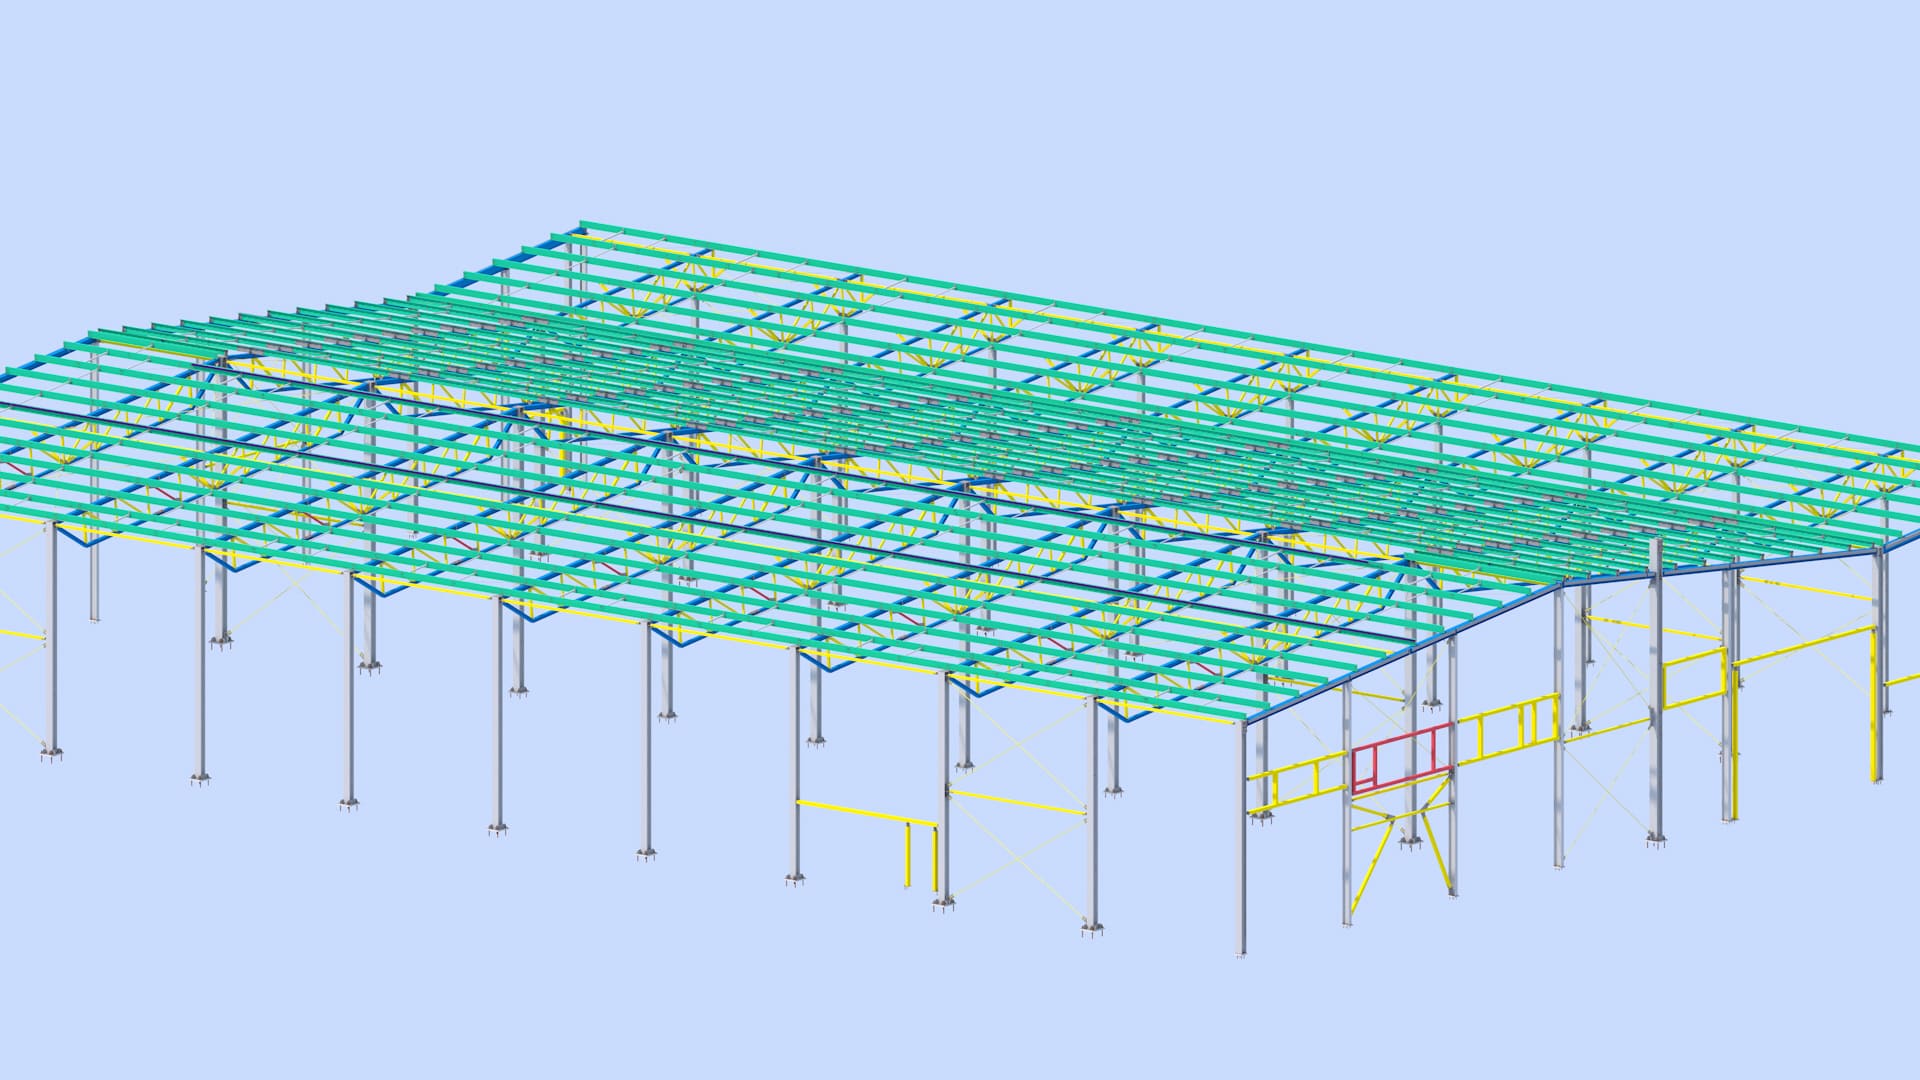Select the front corner steel column
The image size is (1920, 1080).
pos(1242,838)
